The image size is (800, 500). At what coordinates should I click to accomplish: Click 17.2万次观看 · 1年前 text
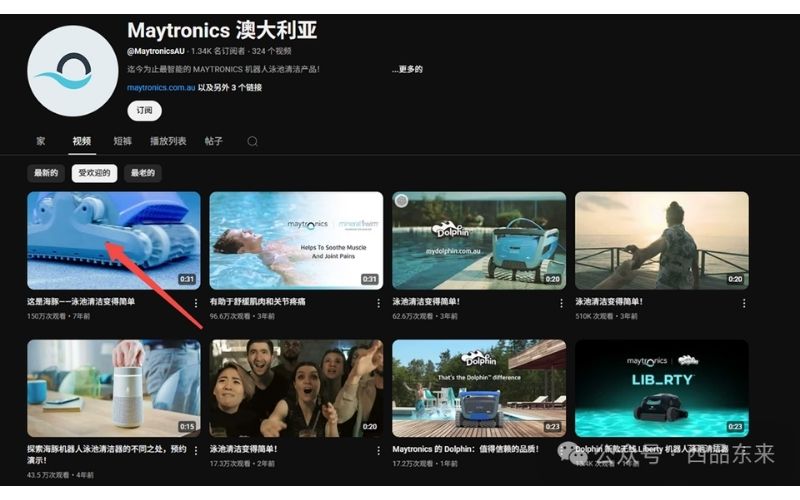point(424,464)
